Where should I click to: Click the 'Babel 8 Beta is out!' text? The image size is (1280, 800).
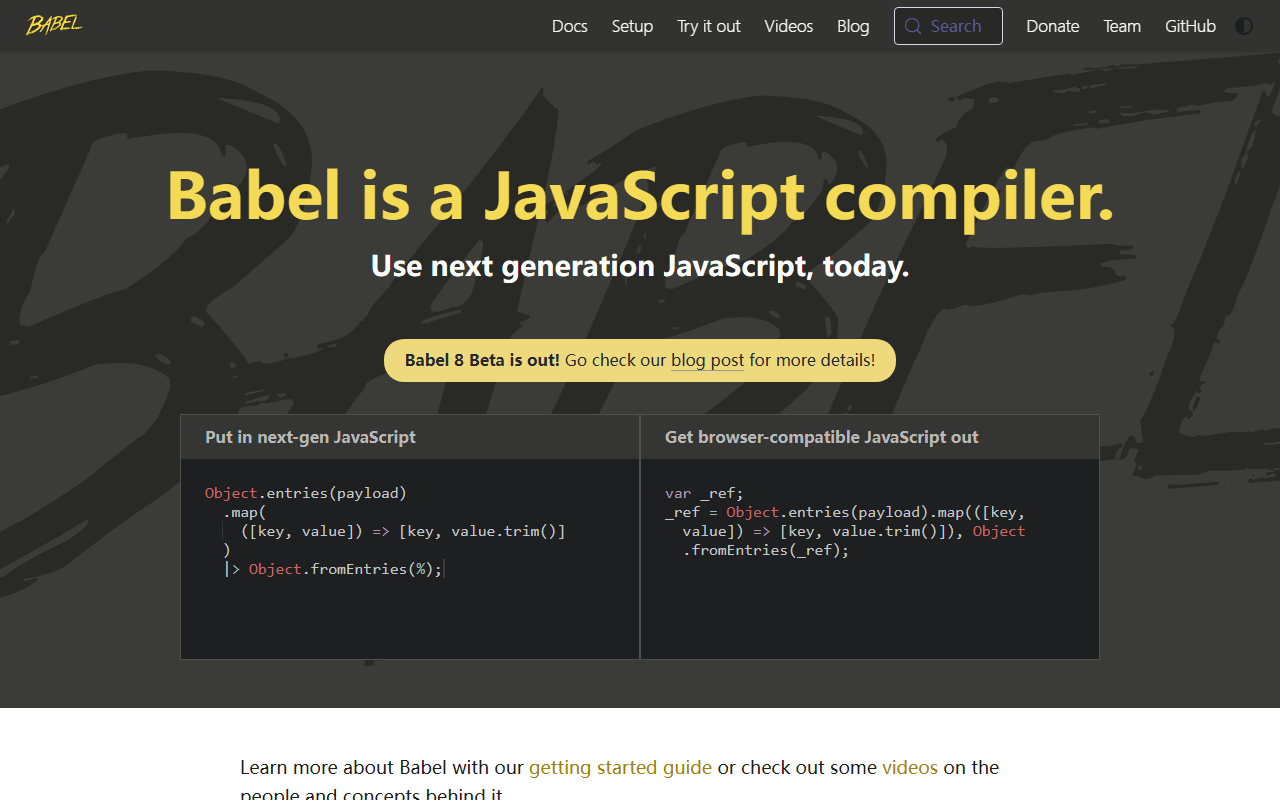click(x=482, y=360)
